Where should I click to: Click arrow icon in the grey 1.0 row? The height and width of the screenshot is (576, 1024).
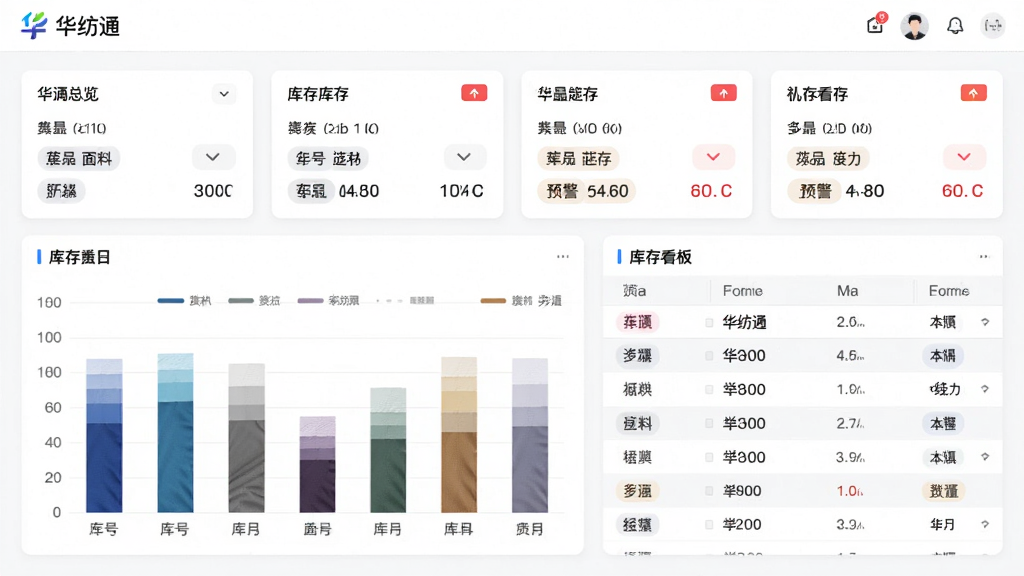click(985, 389)
